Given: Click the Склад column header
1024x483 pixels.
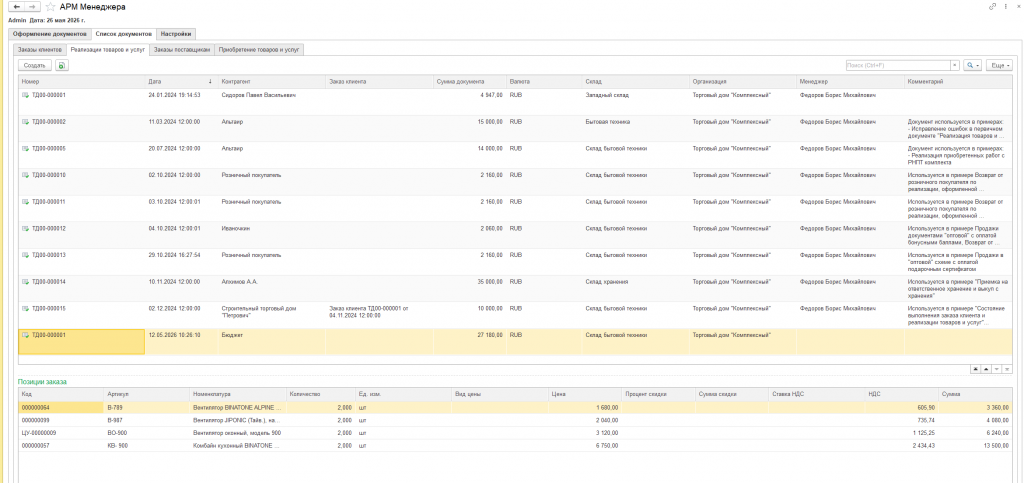Looking at the screenshot, I should pos(635,82).
